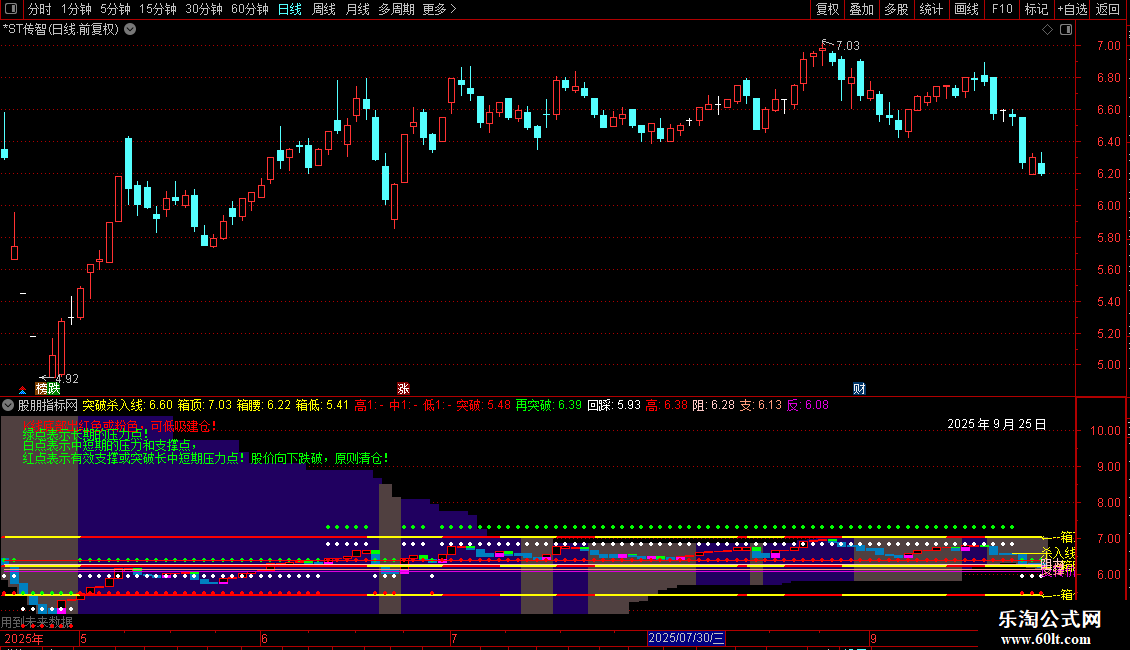This screenshot has width=1130, height=650.
Task: Click the 10.00 indicator axis label
Action: [1105, 431]
